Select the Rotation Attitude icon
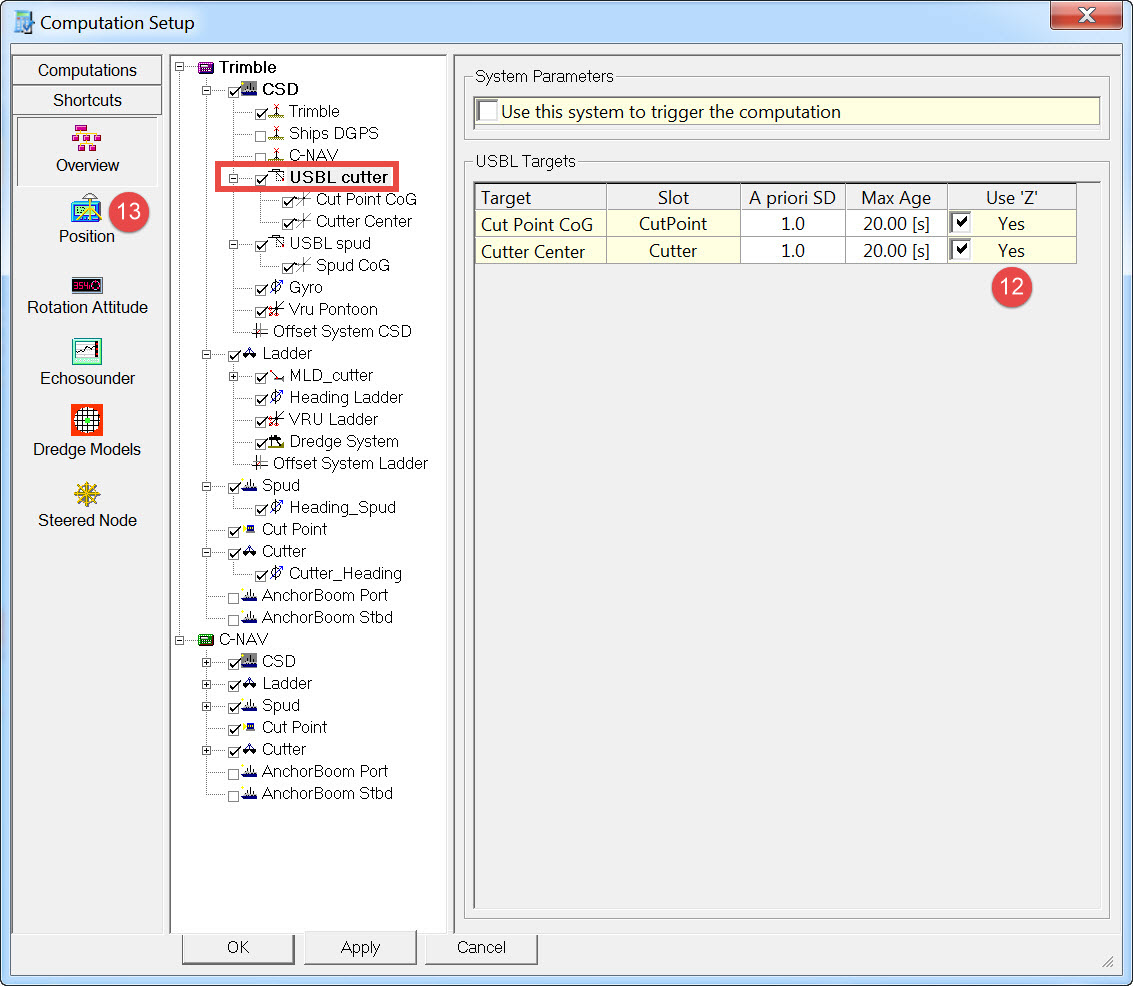 pos(87,285)
